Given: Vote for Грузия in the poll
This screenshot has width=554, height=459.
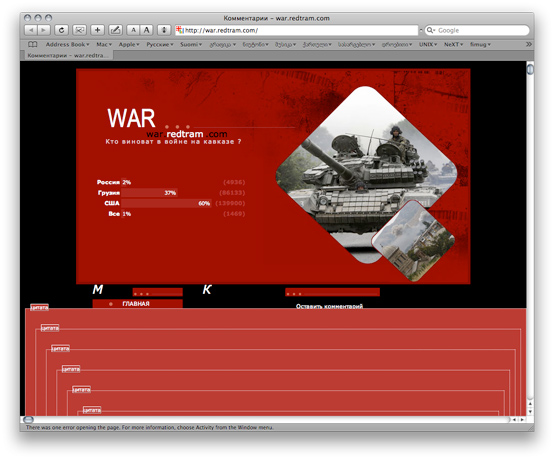Looking at the screenshot, I should click(x=109, y=193).
